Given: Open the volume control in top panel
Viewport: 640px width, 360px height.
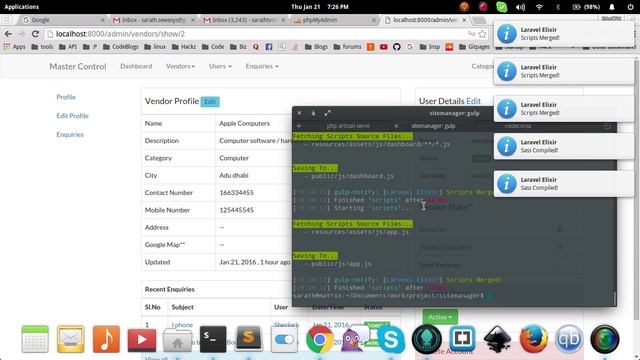Looking at the screenshot, I should 520,7.
